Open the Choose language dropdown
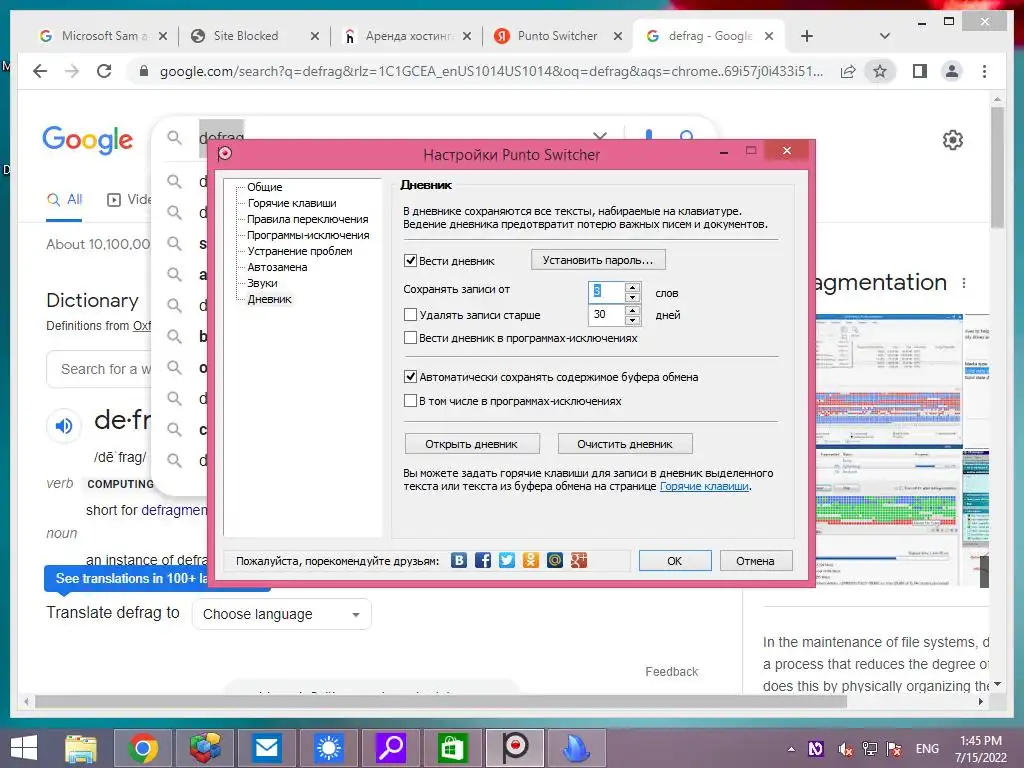 pos(281,614)
